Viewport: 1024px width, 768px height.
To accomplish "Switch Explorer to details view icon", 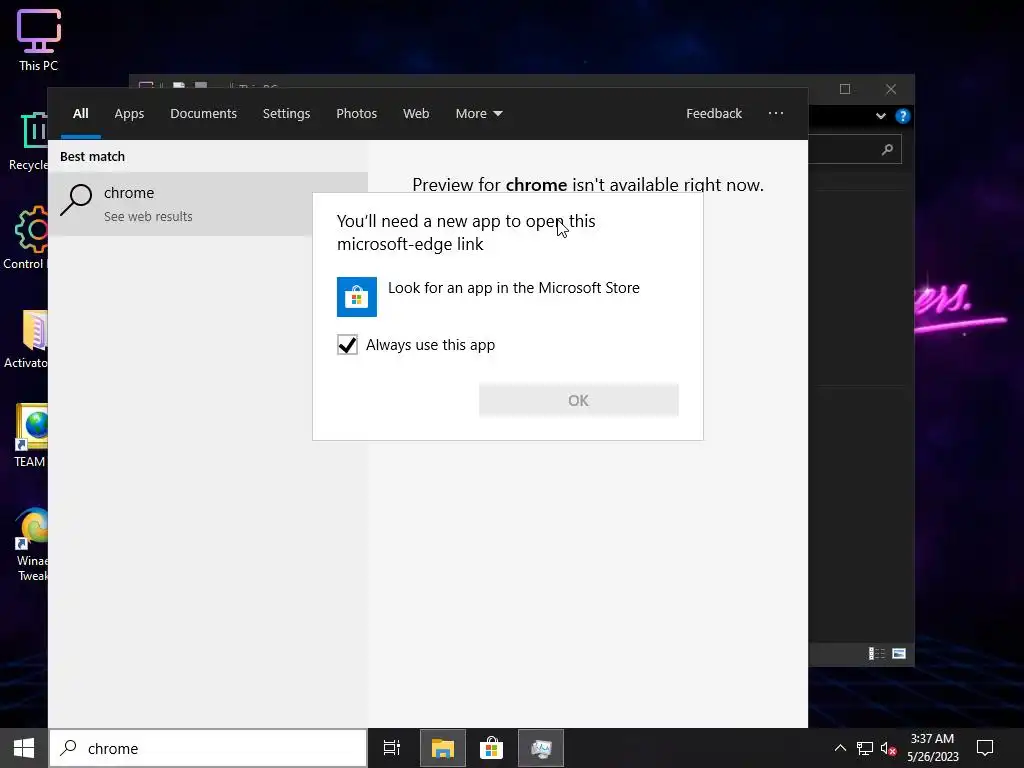I will click(x=876, y=654).
